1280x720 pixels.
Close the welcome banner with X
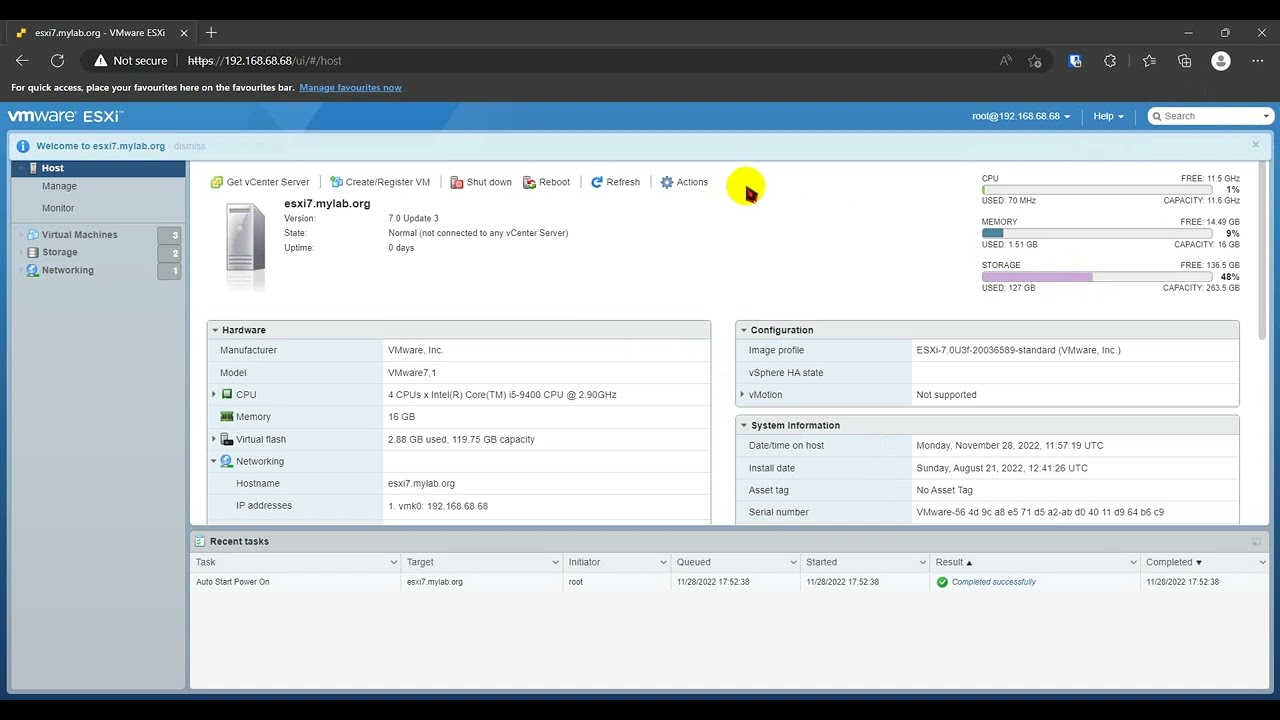point(1256,145)
